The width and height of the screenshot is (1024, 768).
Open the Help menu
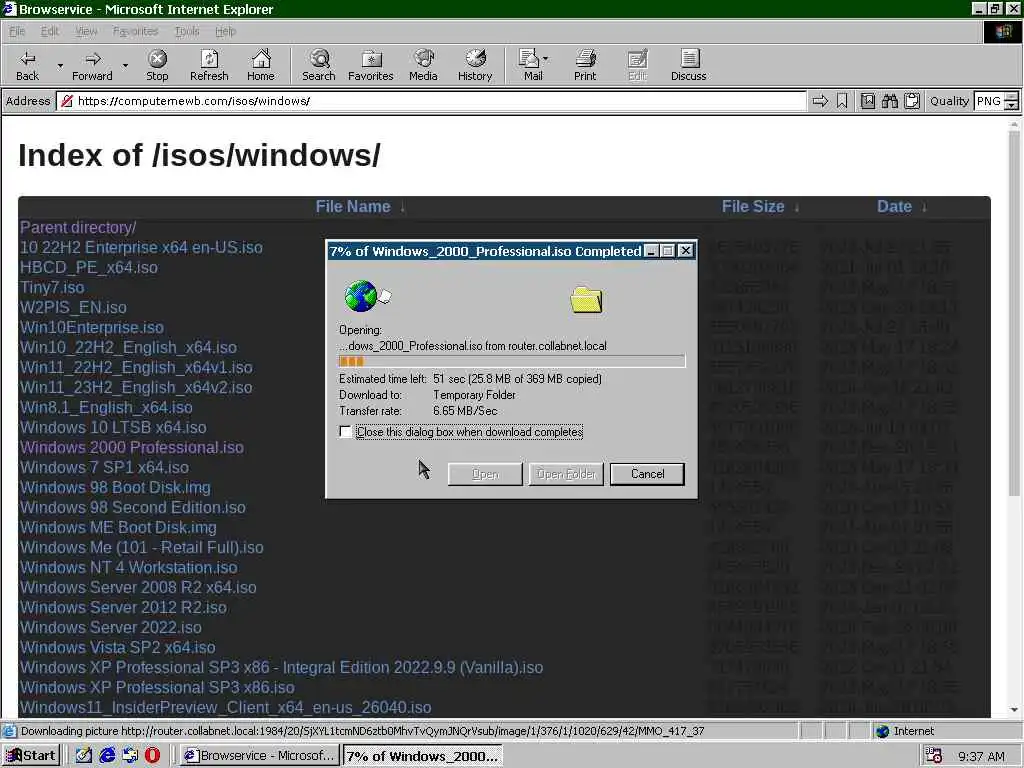(x=225, y=31)
